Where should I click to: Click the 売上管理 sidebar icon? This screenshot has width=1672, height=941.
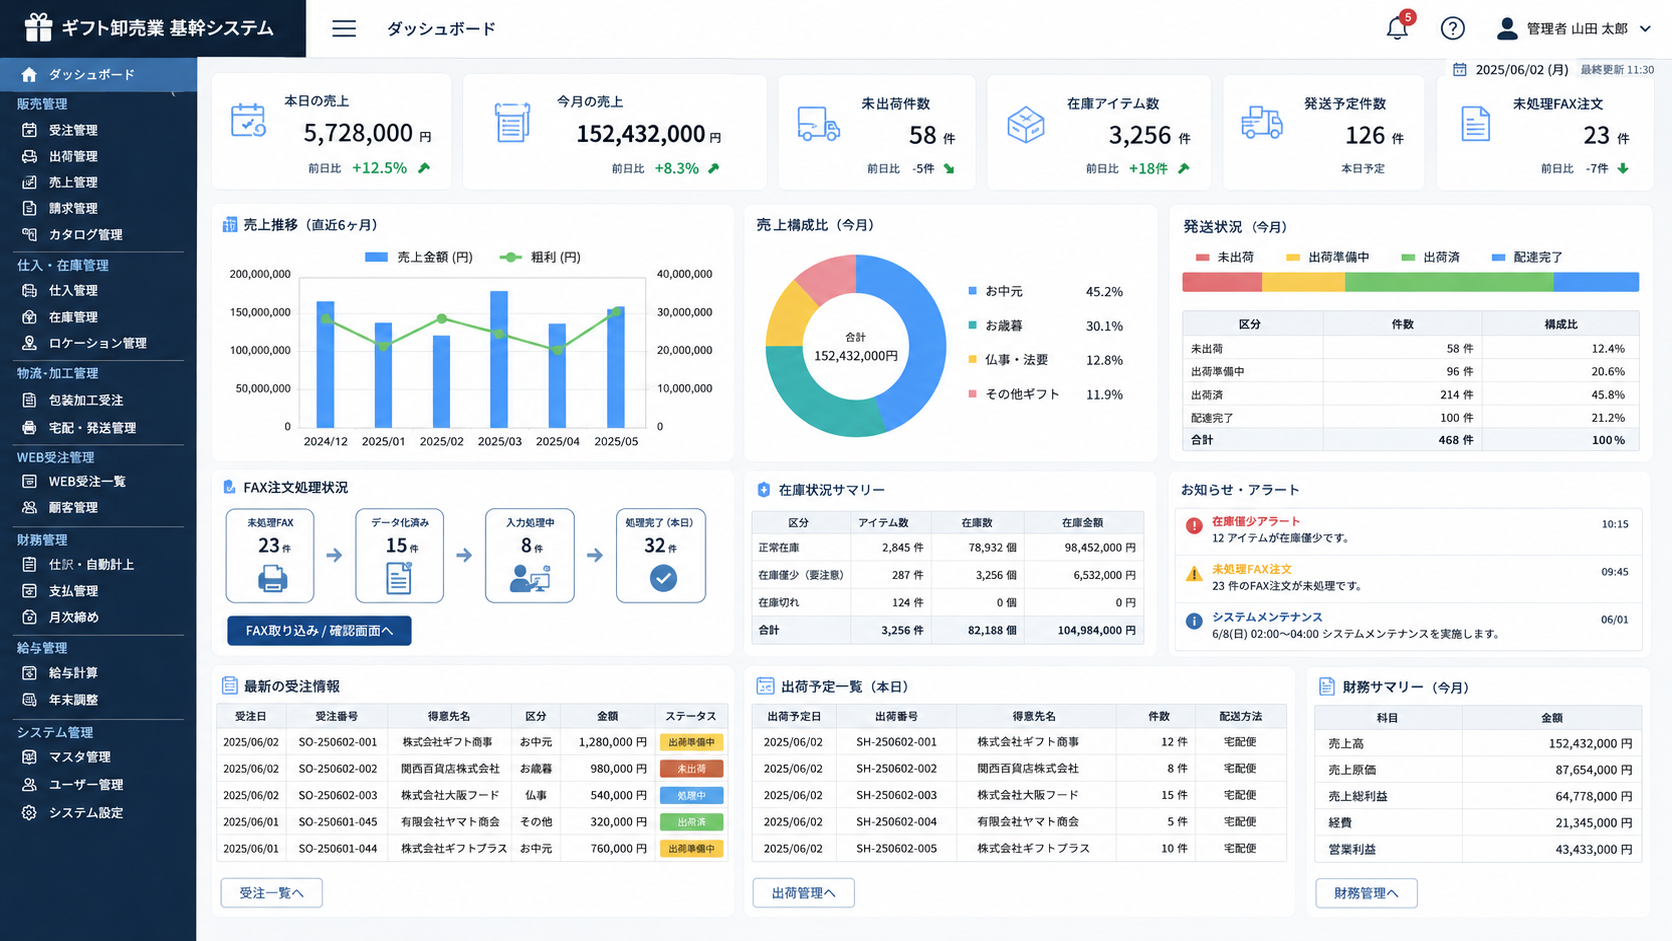coord(29,182)
